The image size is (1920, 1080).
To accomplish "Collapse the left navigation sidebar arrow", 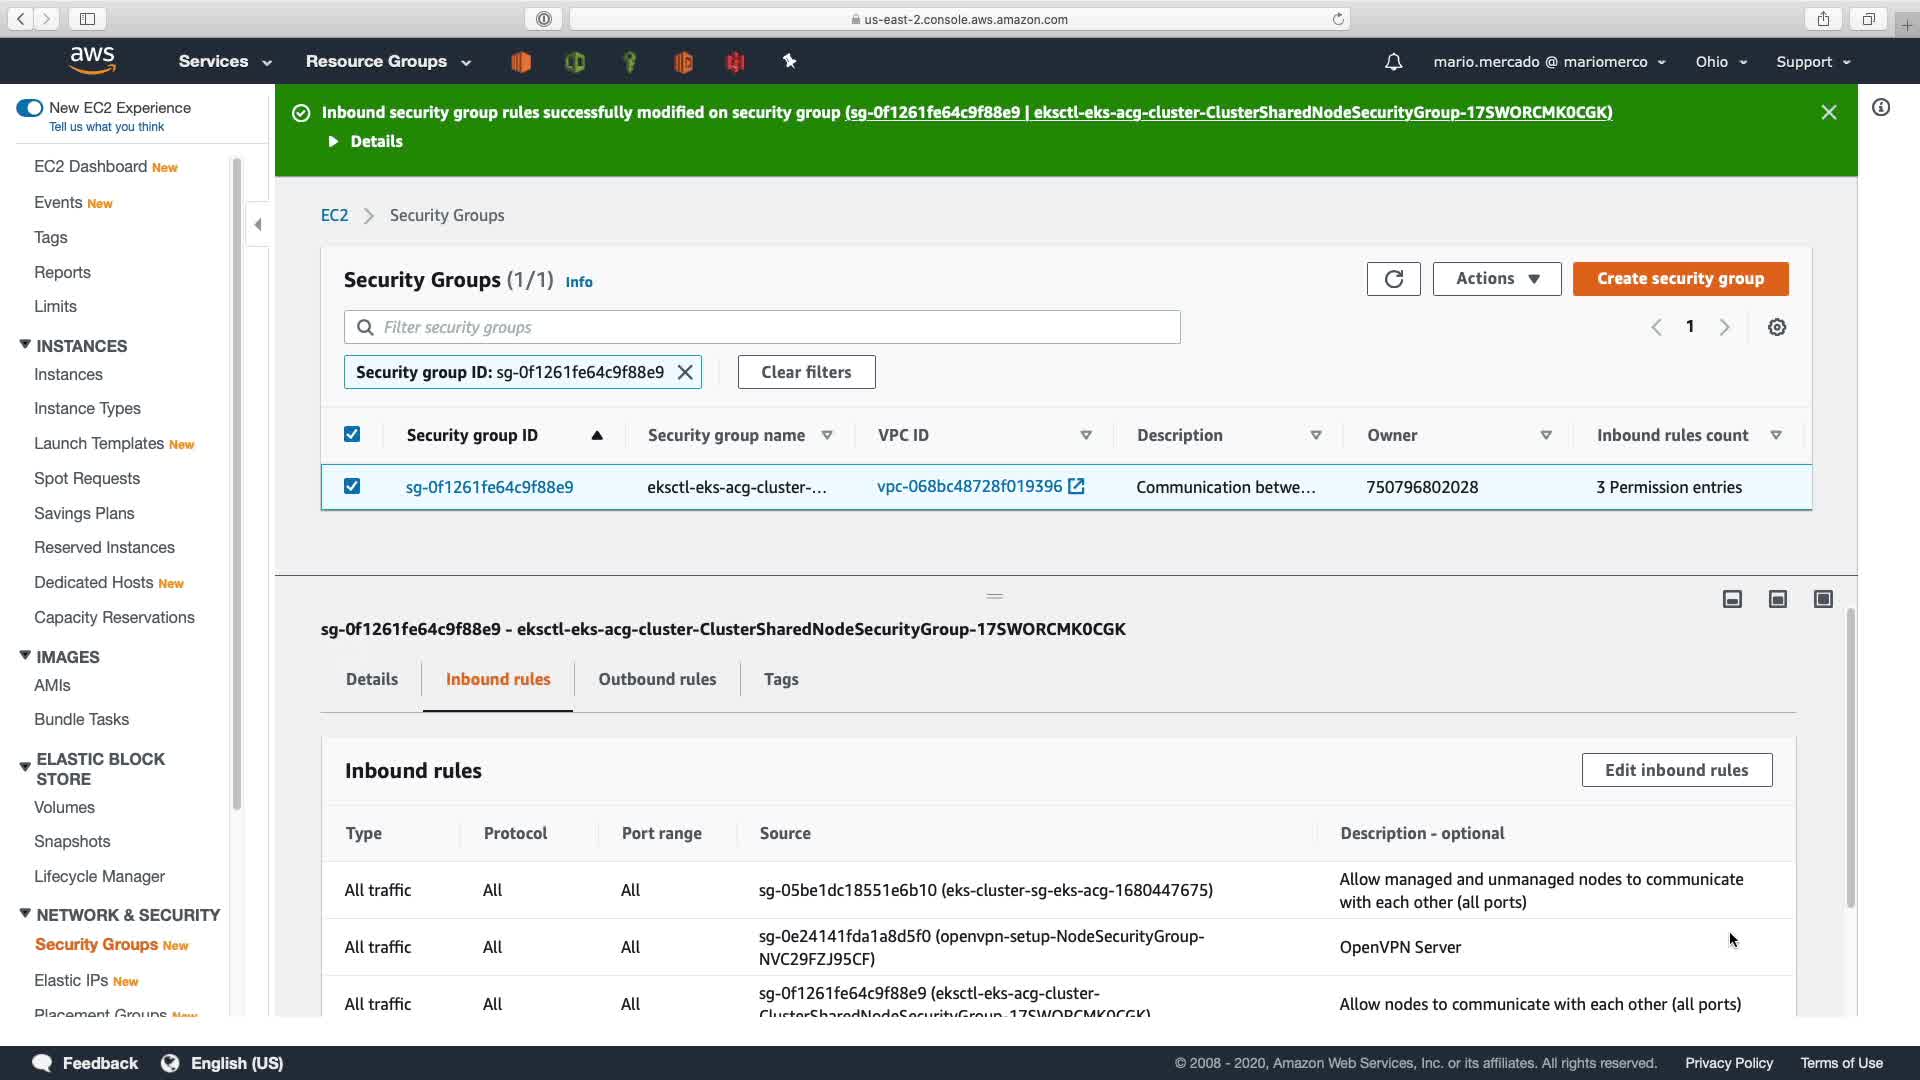I will click(258, 225).
